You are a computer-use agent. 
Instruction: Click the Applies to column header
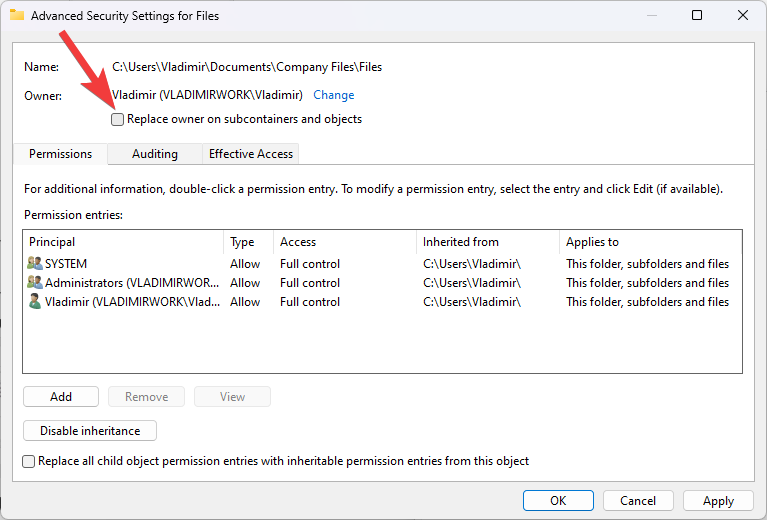pos(650,242)
